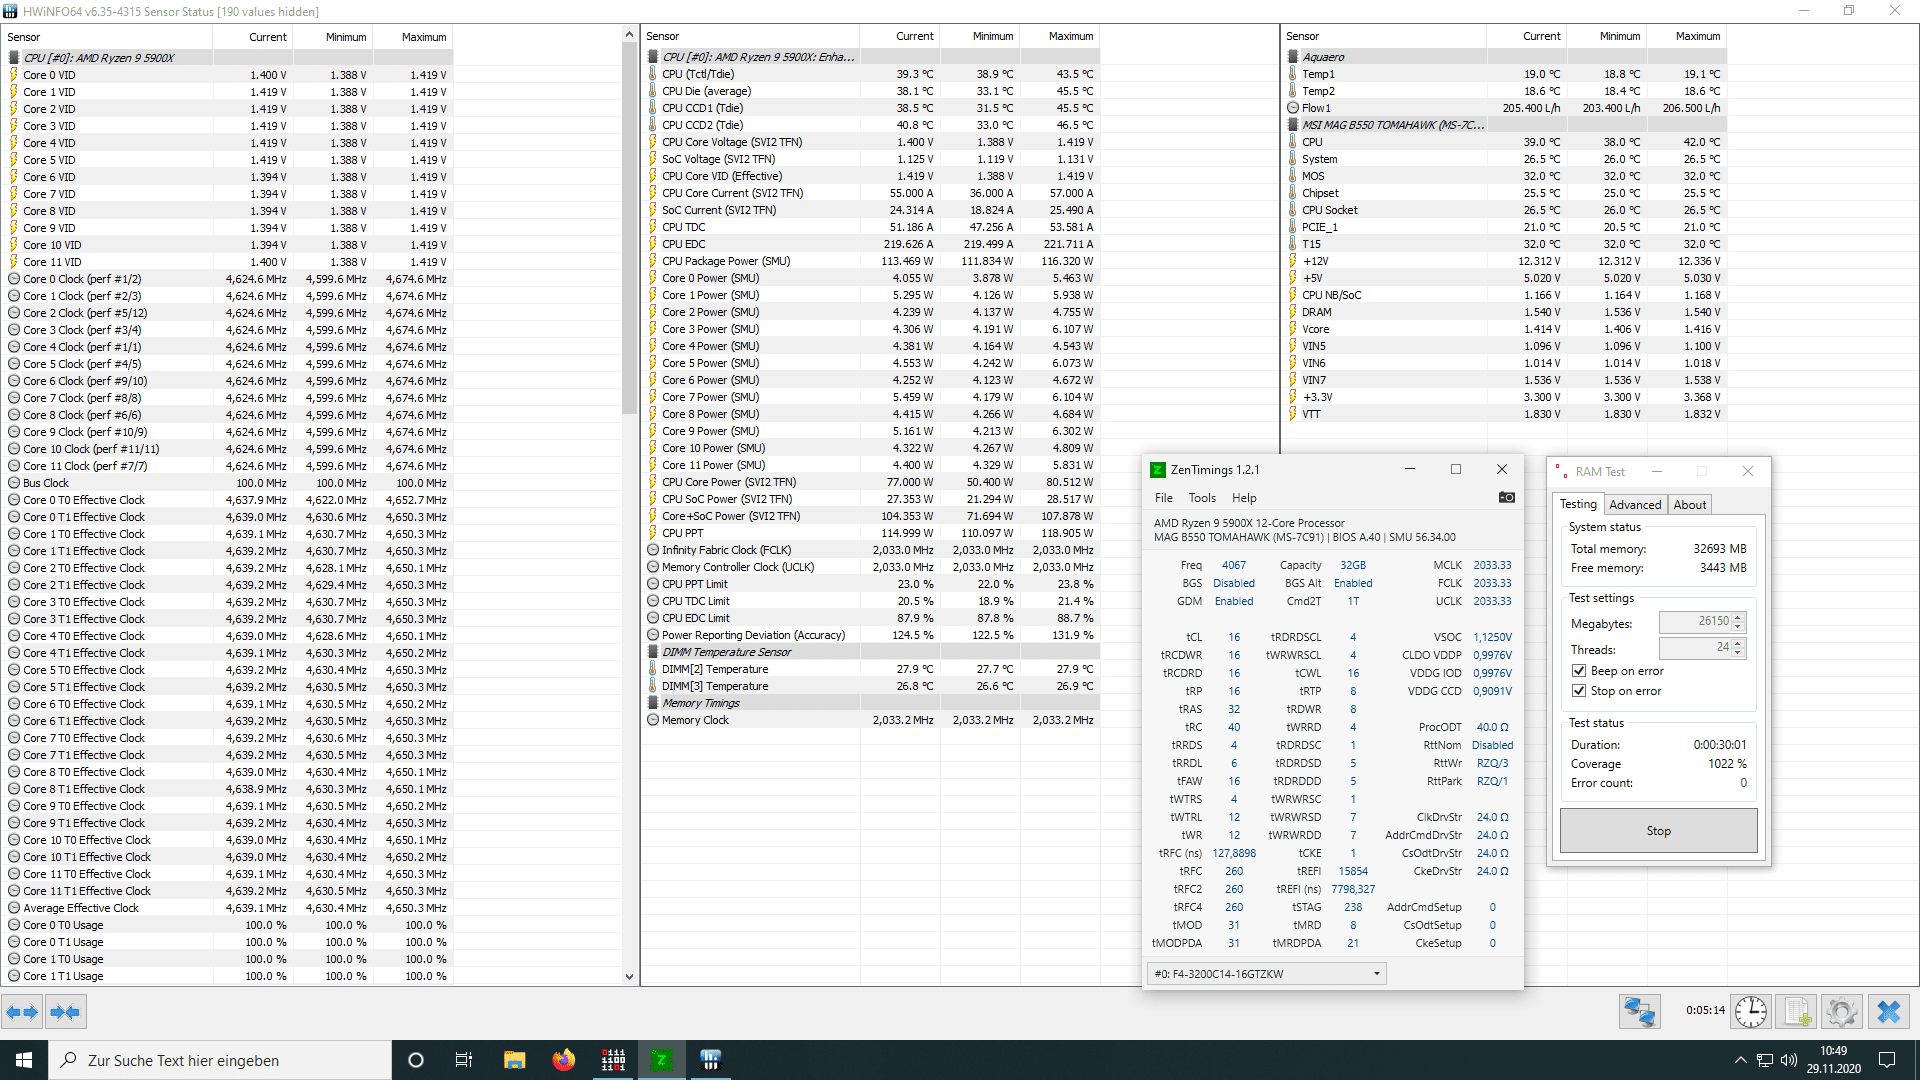The height and width of the screenshot is (1080, 1920).
Task: Select the Bus Clock sensor row
Action: tap(228, 483)
